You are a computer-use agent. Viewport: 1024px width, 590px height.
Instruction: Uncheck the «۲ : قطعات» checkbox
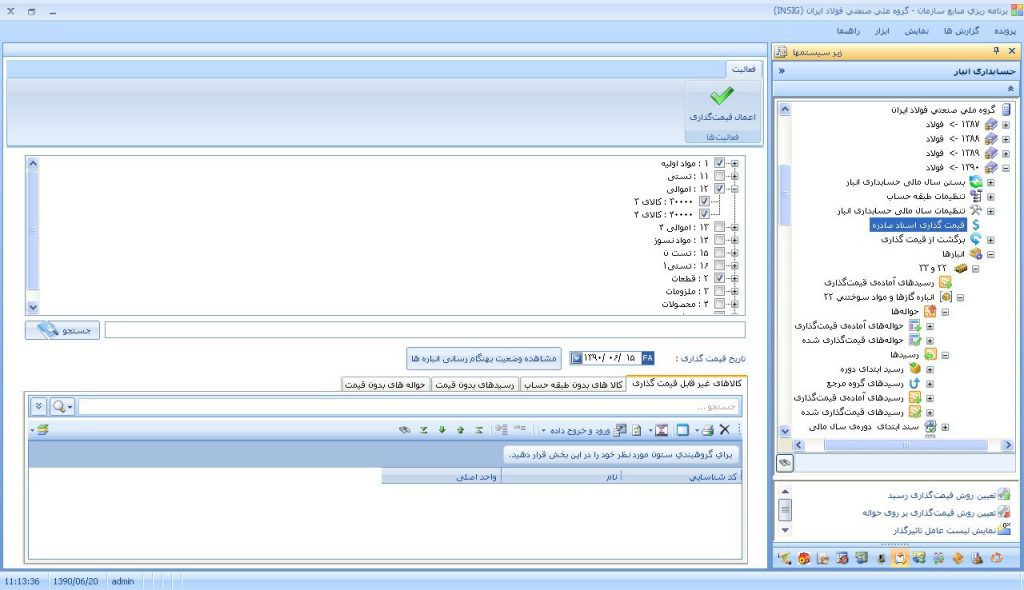(719, 278)
